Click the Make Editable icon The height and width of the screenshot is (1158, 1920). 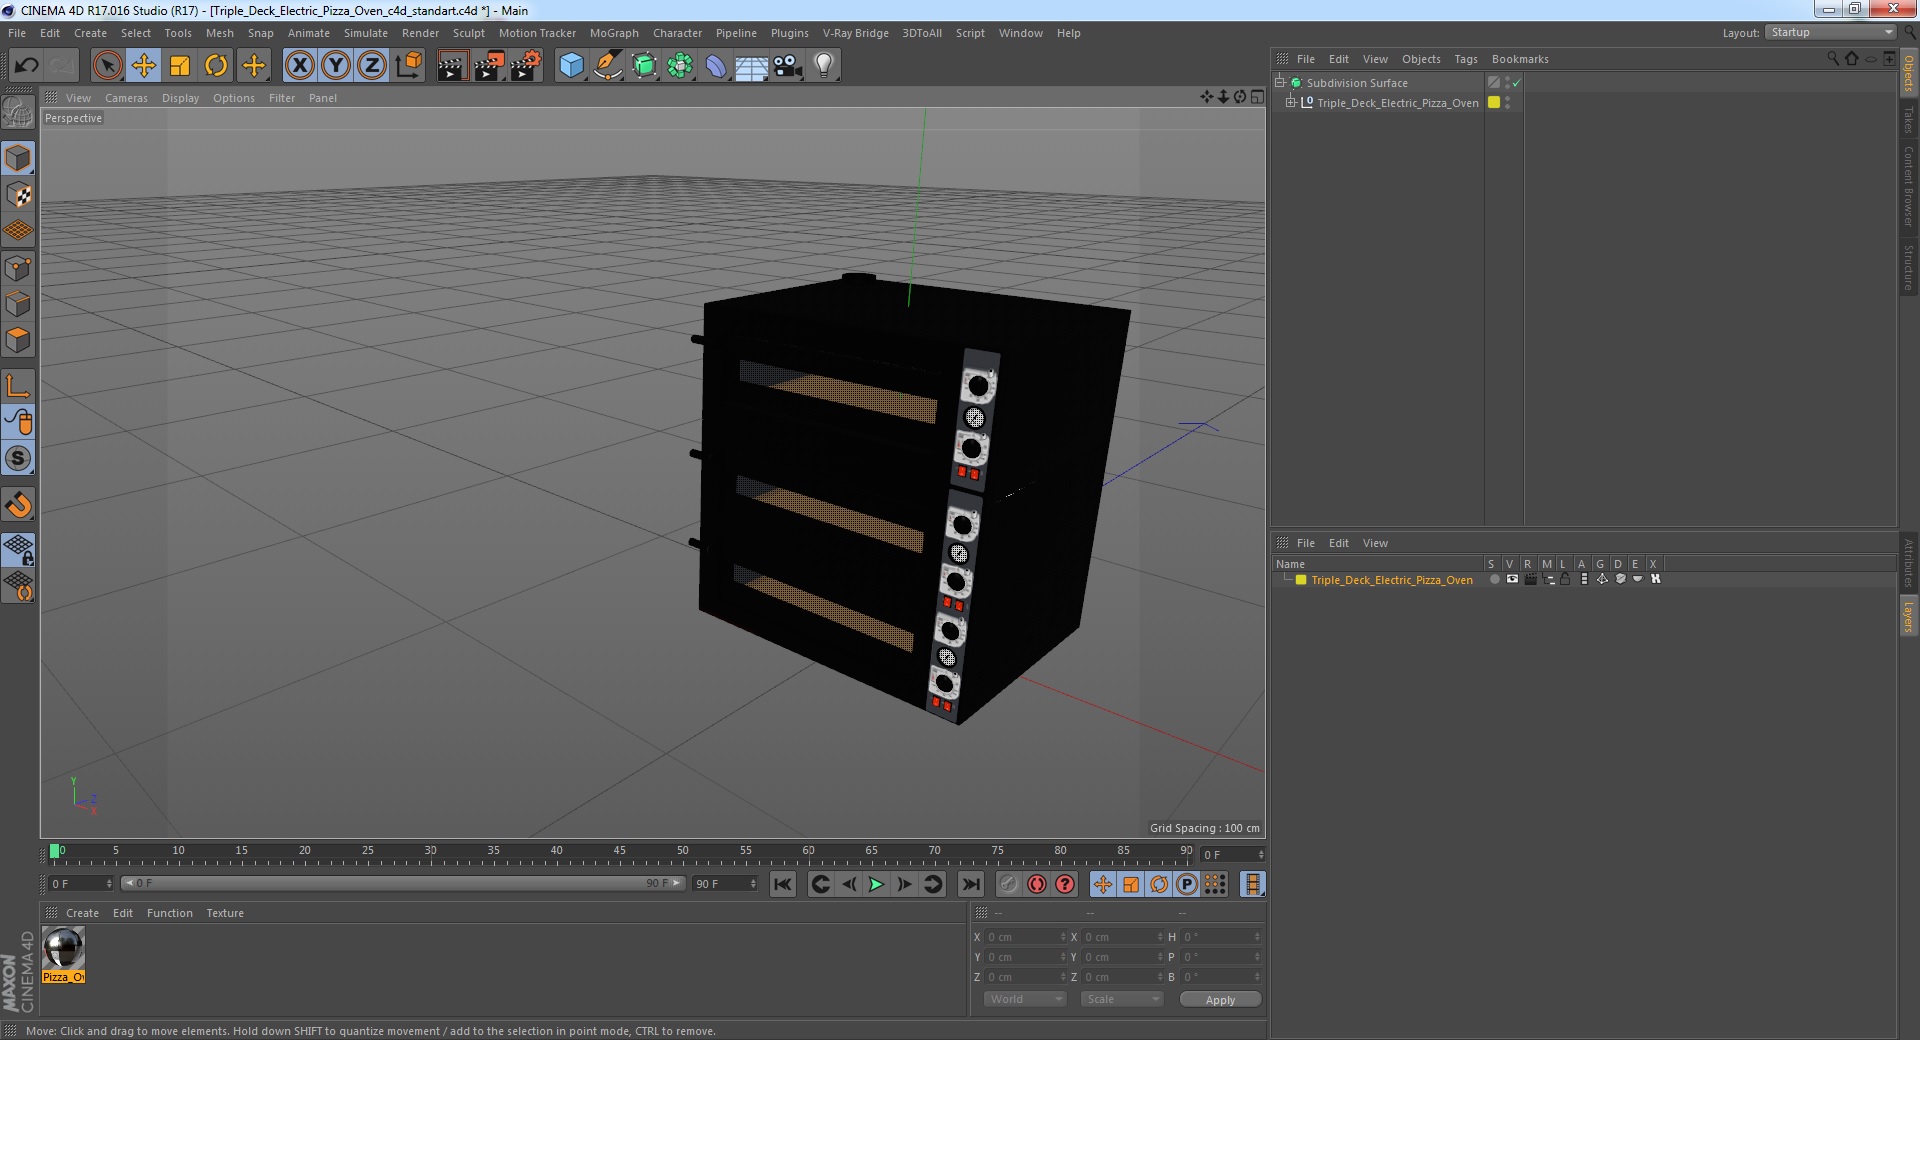[18, 113]
